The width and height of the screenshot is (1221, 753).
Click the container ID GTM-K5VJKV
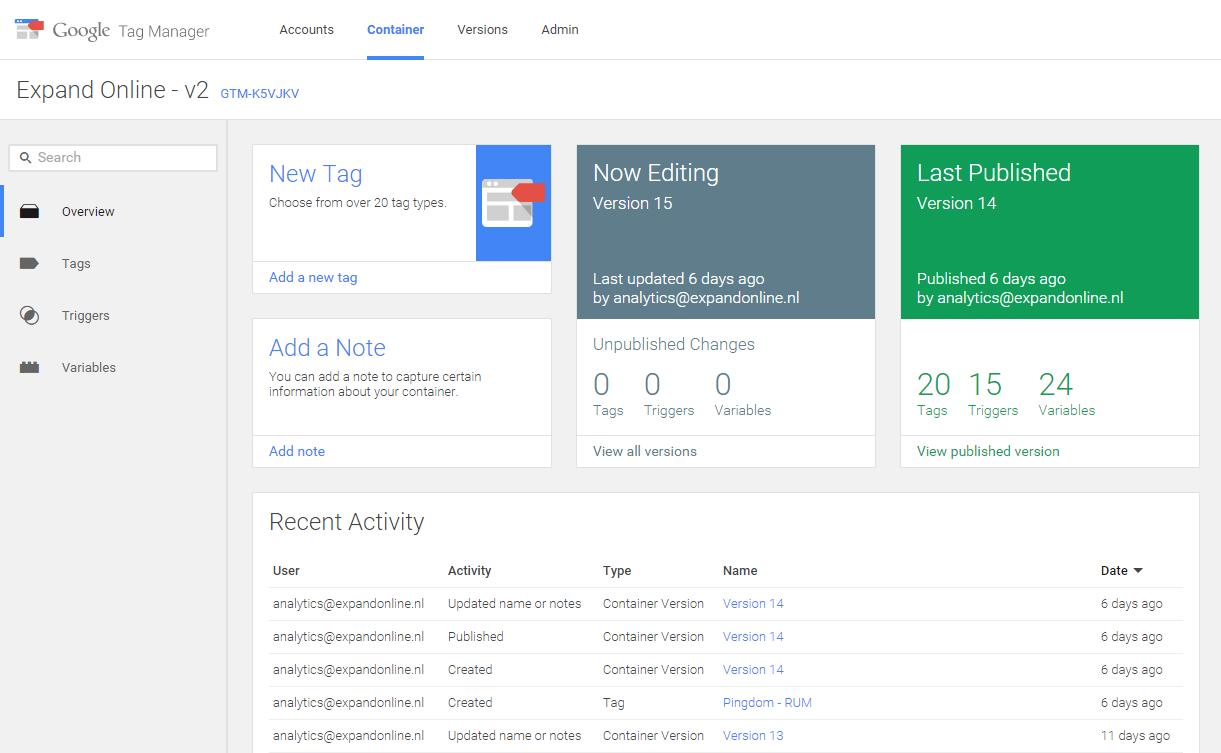[260, 94]
